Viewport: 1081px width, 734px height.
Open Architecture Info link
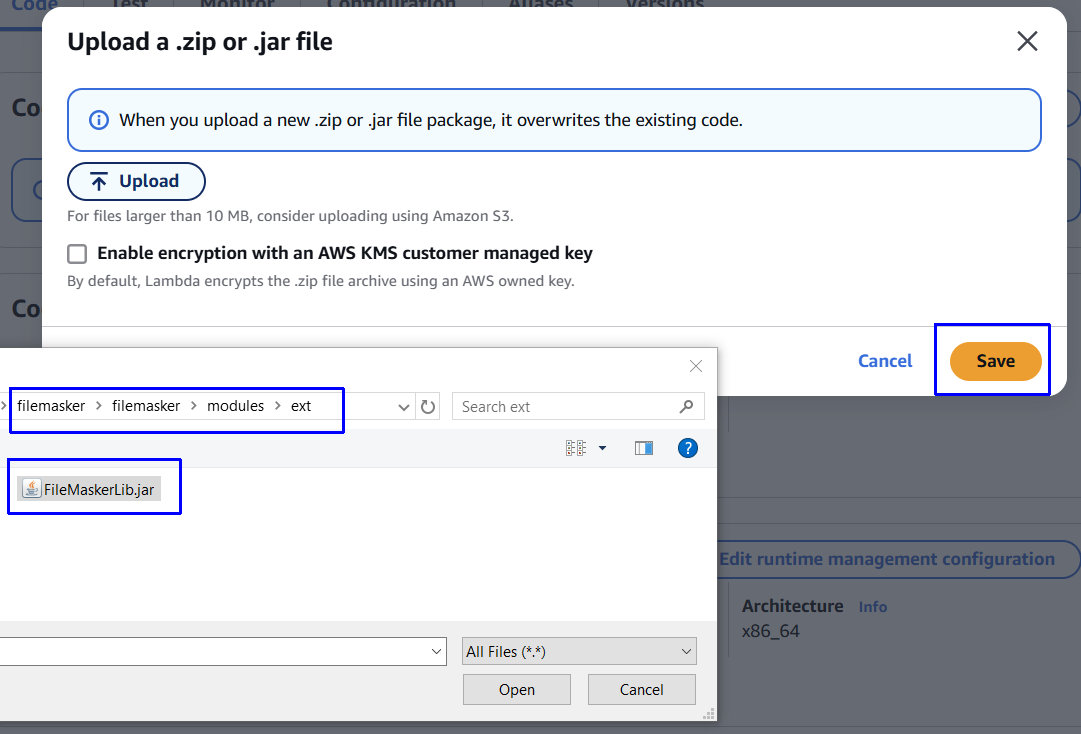[x=873, y=606]
